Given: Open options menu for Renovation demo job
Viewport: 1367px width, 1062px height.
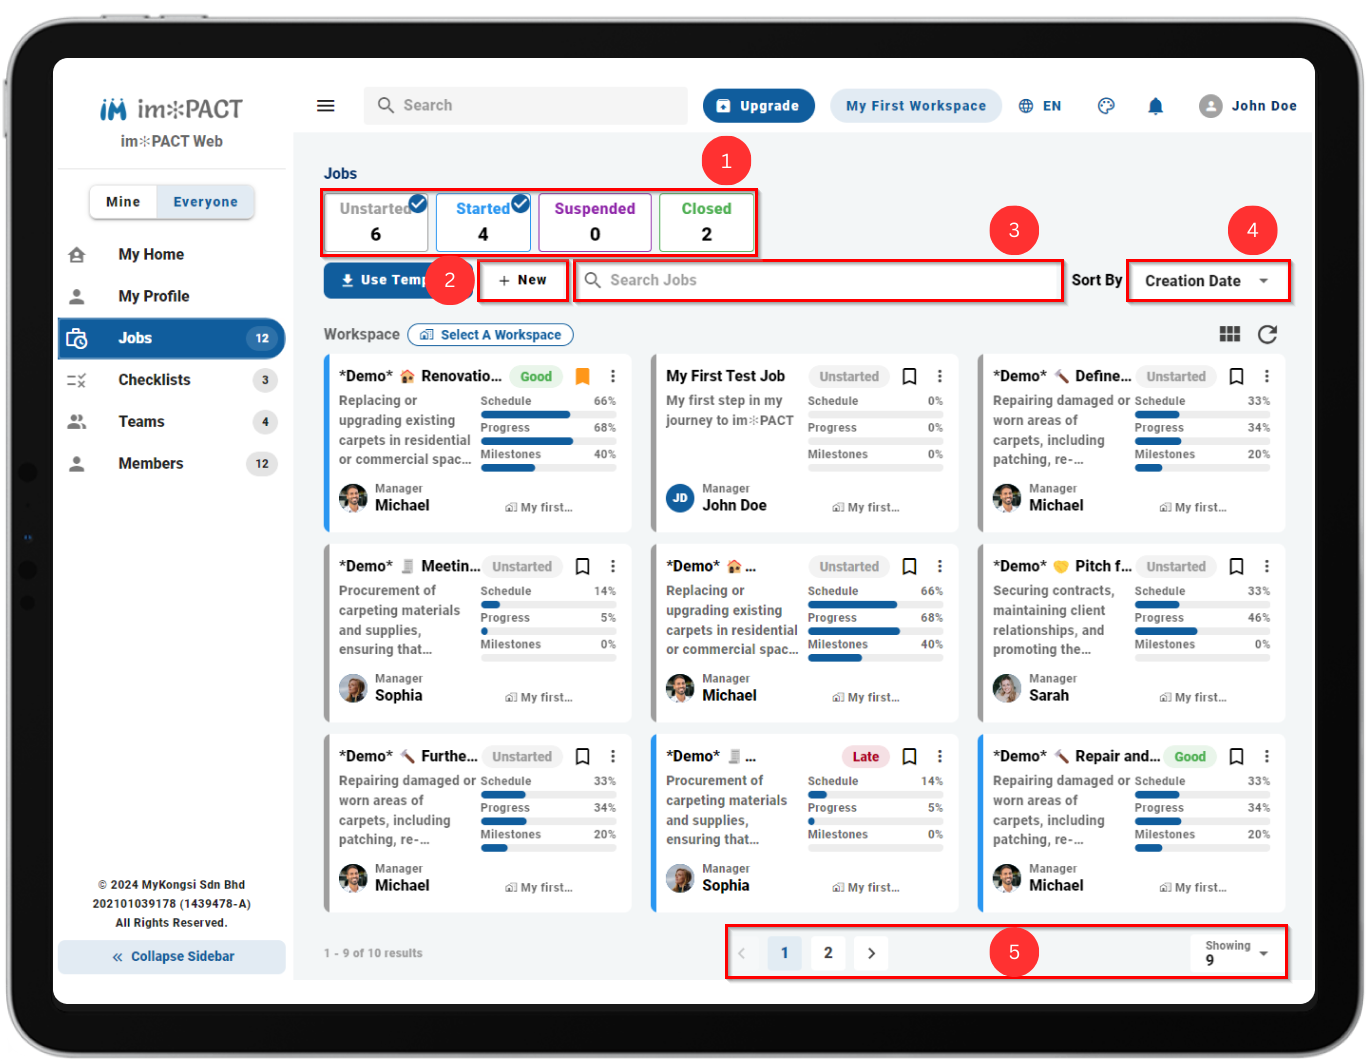Looking at the screenshot, I should tap(613, 376).
